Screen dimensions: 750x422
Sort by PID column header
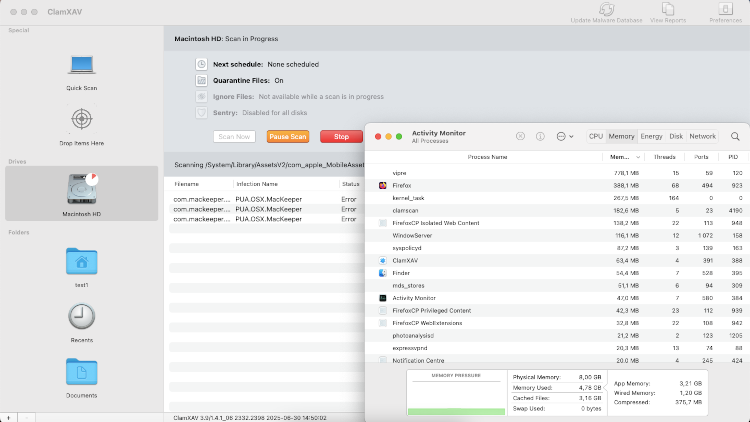click(733, 157)
